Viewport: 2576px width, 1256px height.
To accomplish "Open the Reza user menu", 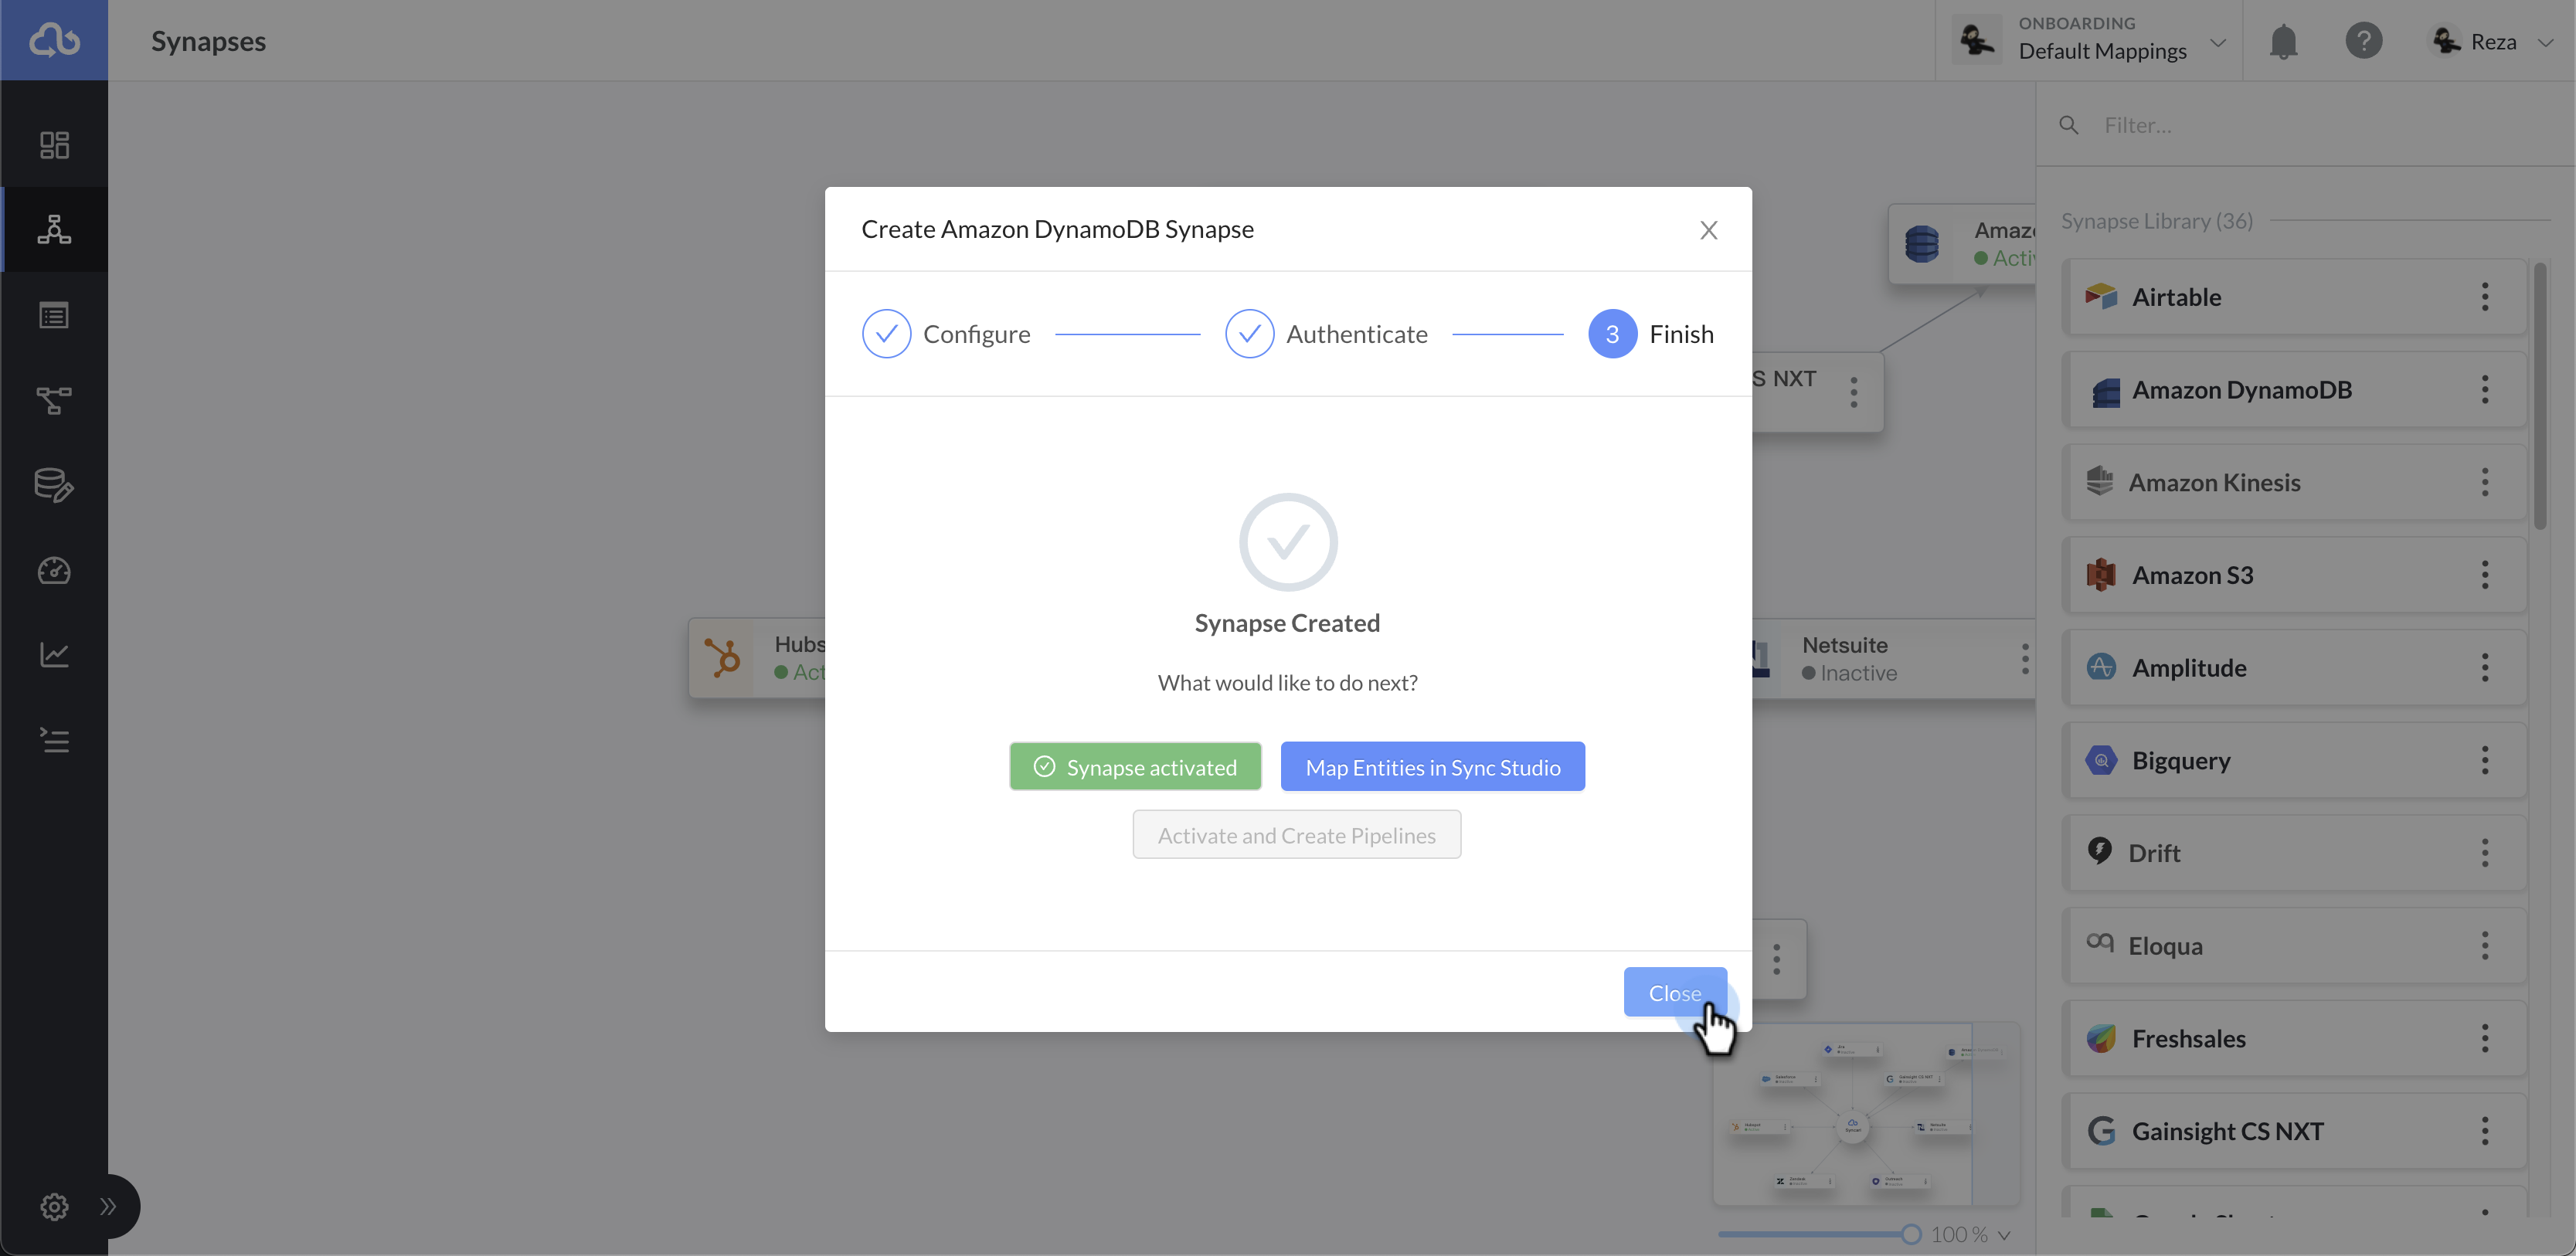I will [2492, 41].
